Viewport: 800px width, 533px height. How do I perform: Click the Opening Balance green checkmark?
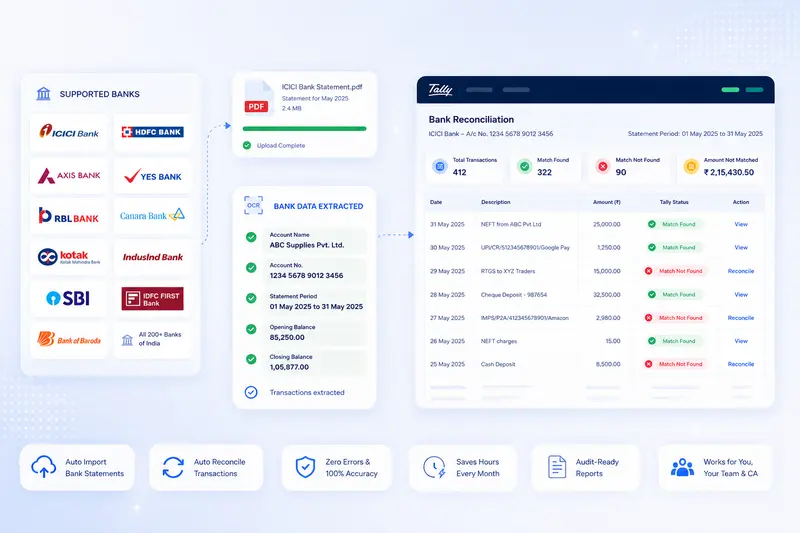251,329
